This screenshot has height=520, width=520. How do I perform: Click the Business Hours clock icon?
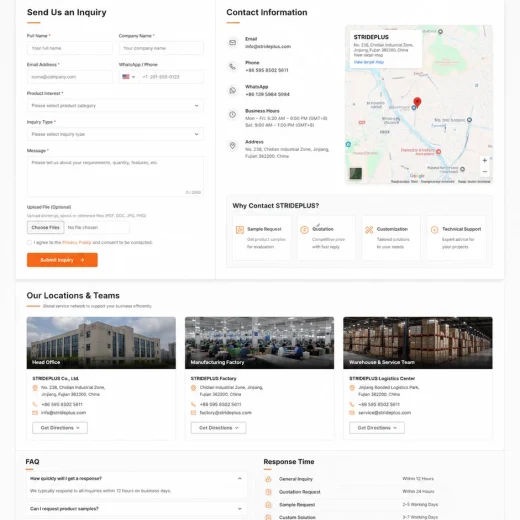[x=232, y=115]
